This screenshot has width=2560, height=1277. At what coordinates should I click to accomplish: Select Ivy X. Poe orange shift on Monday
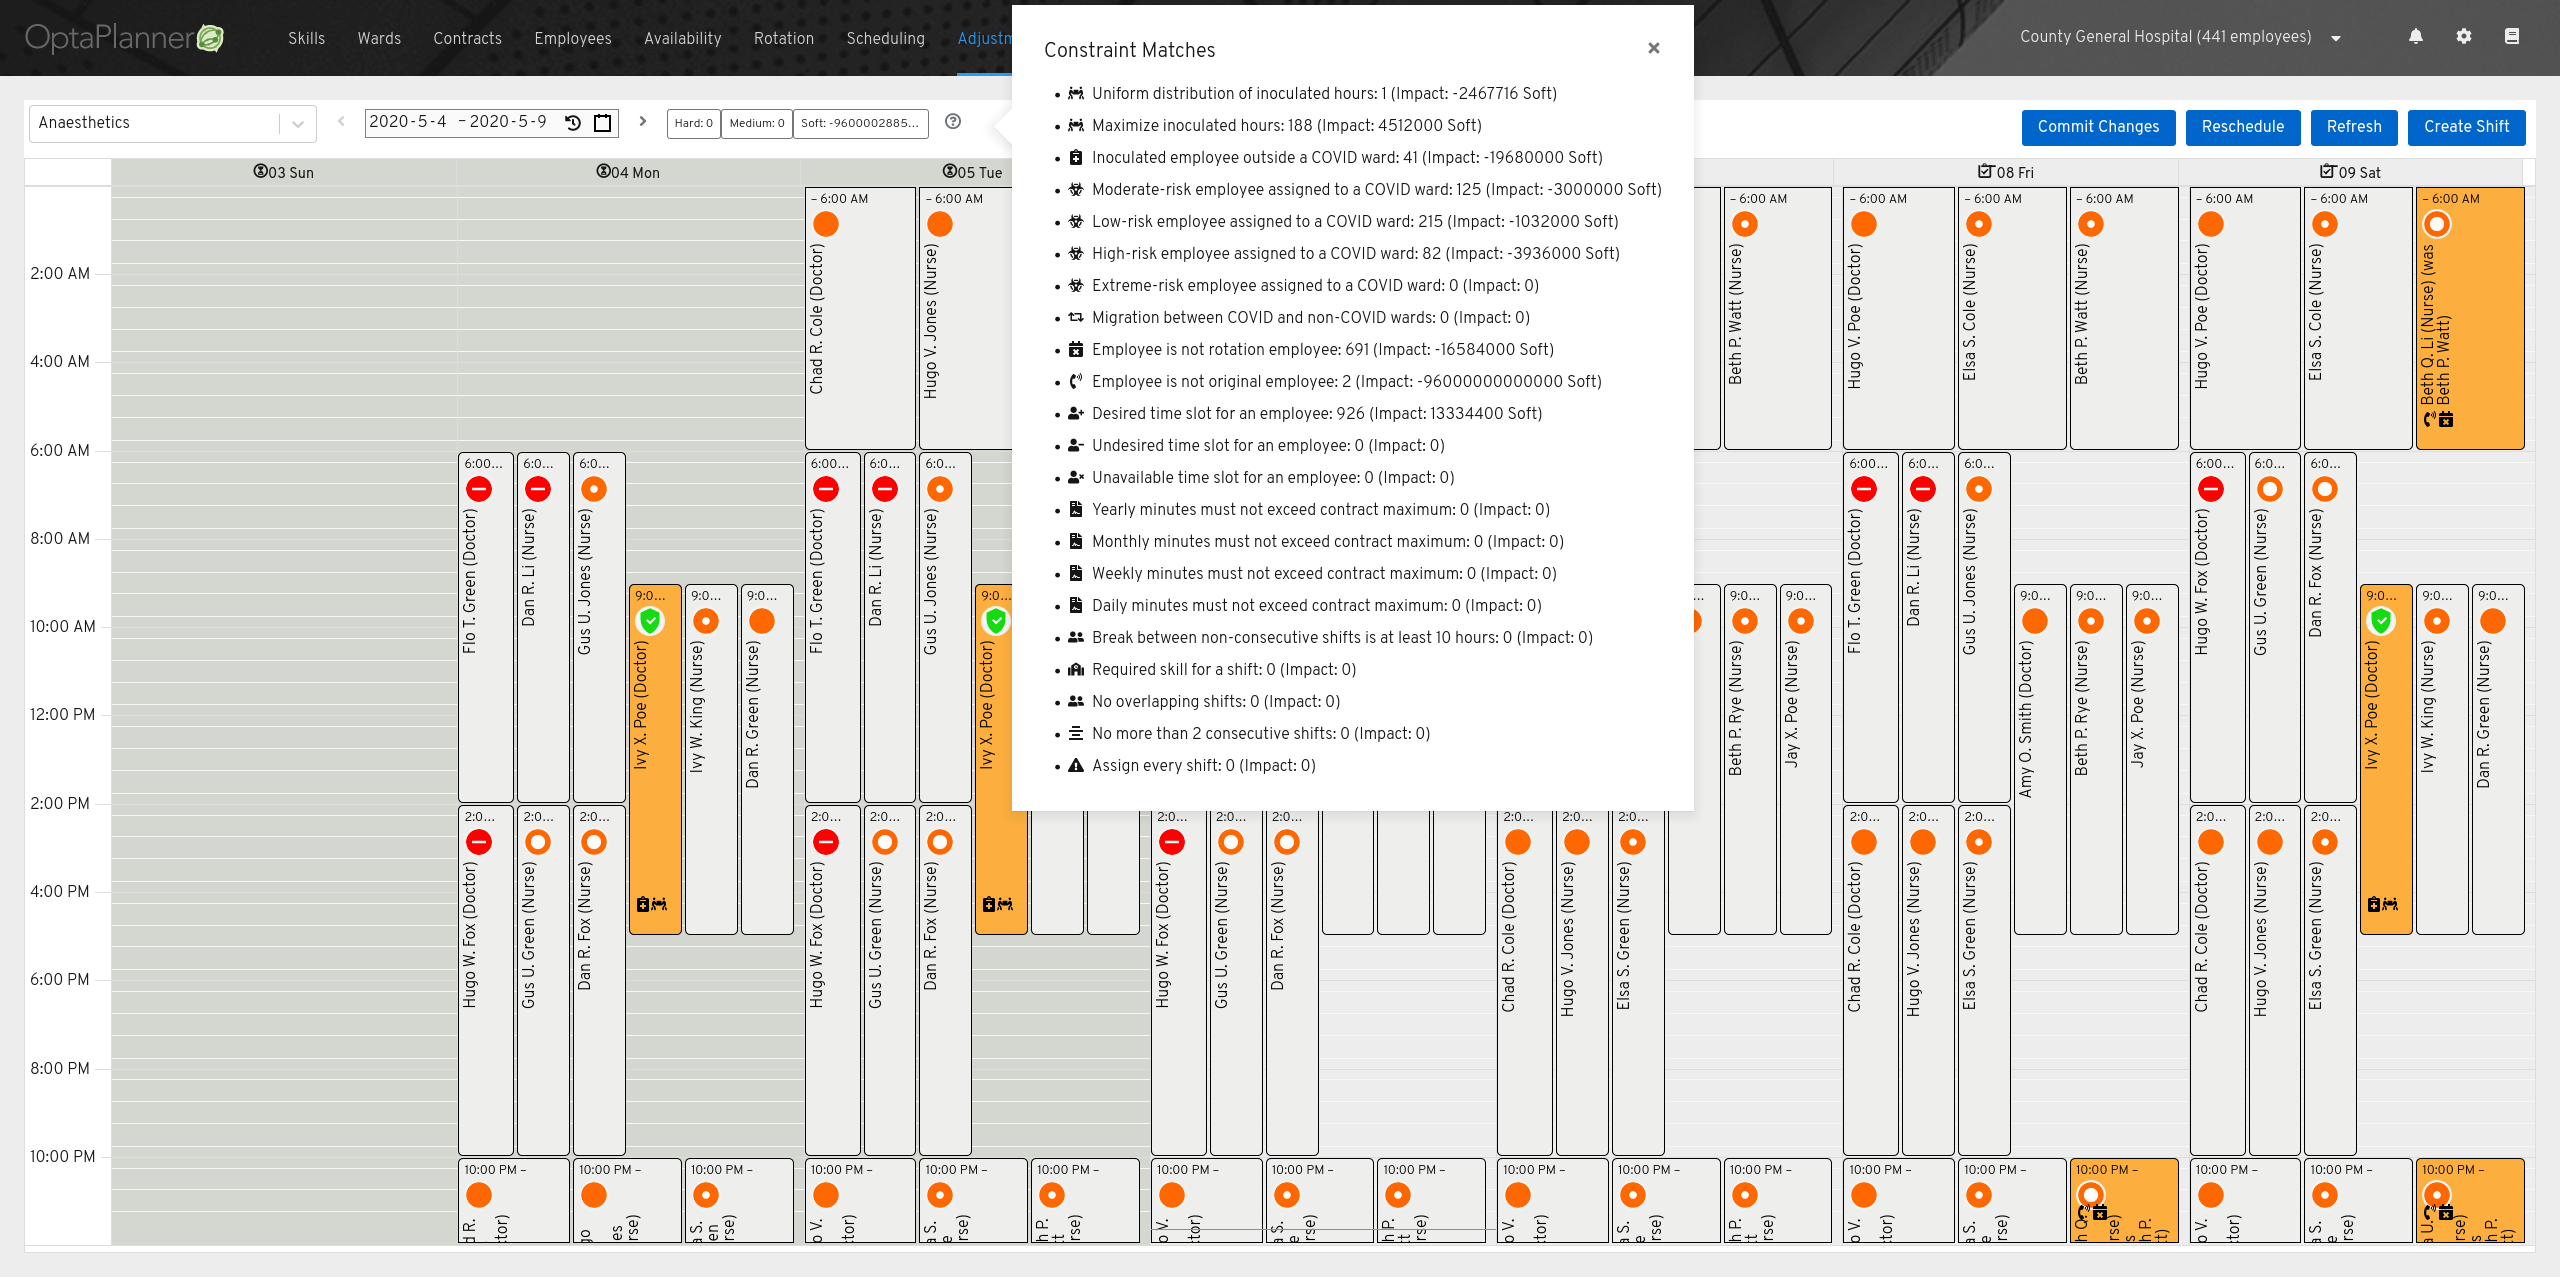coord(655,760)
